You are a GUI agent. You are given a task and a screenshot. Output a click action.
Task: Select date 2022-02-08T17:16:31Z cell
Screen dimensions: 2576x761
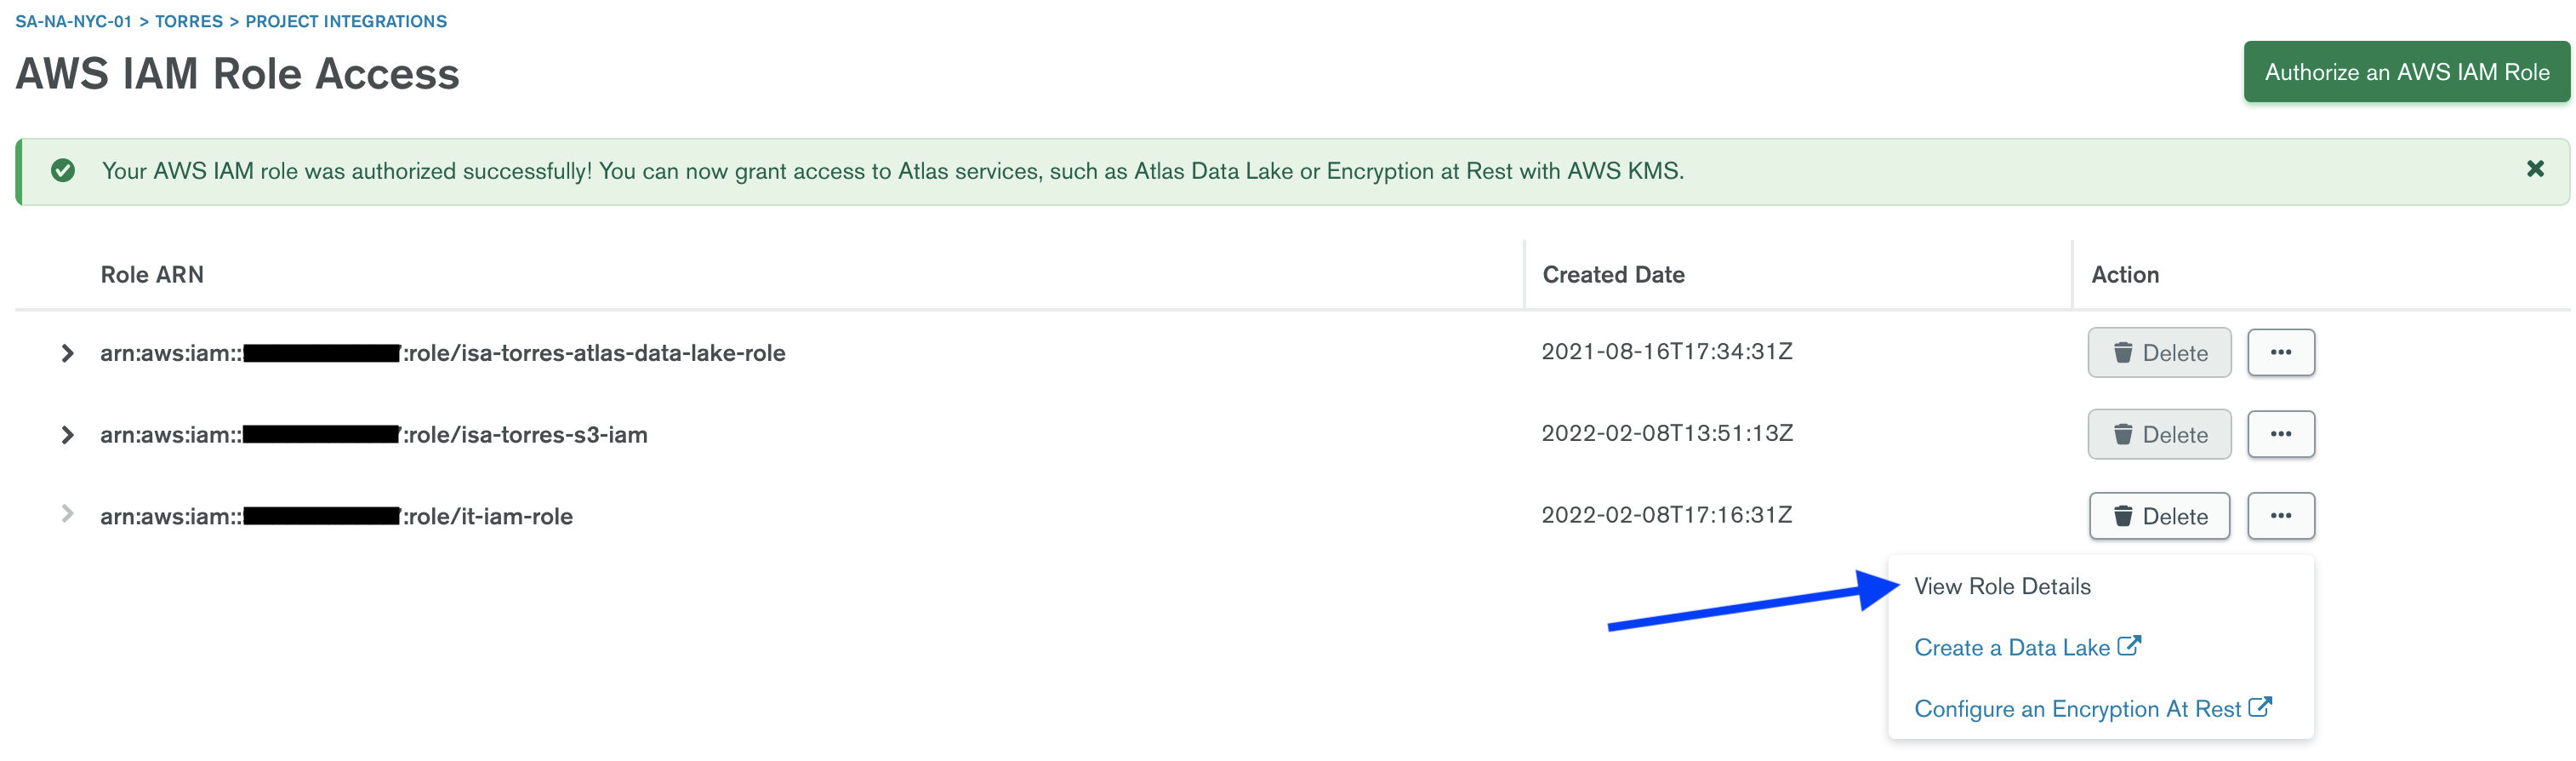1667,515
